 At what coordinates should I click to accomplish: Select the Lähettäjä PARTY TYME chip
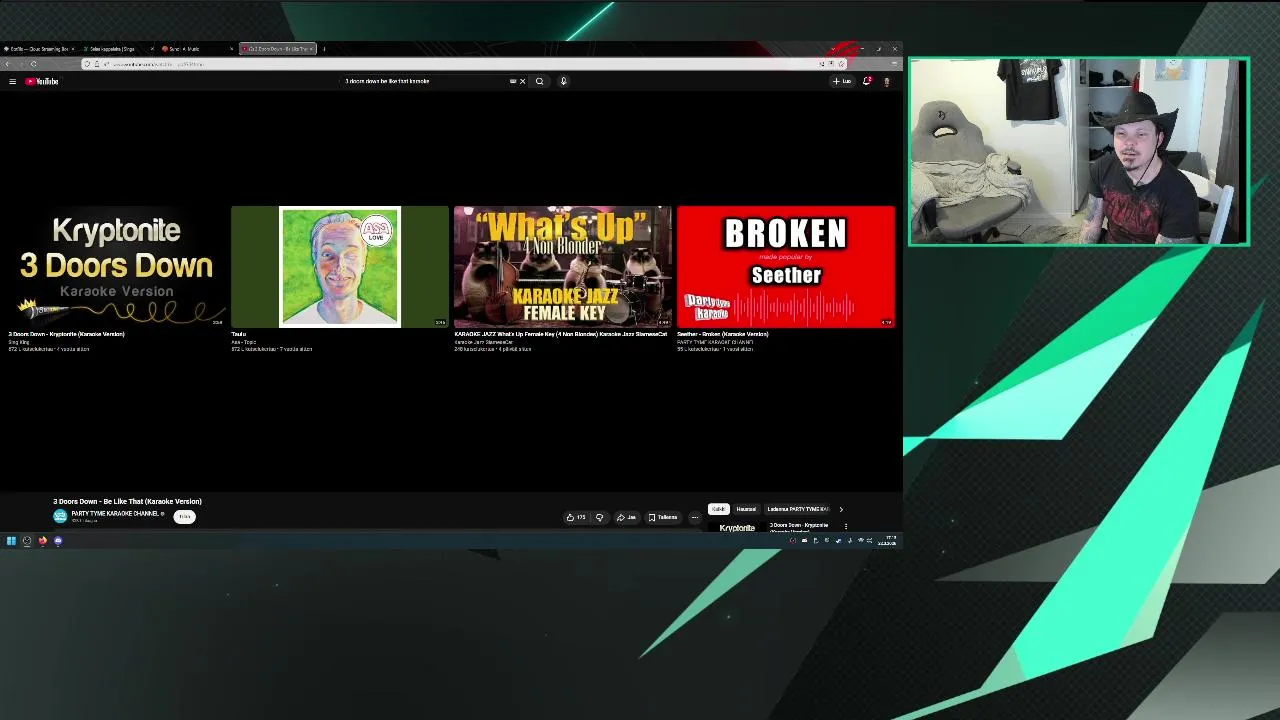pos(798,509)
